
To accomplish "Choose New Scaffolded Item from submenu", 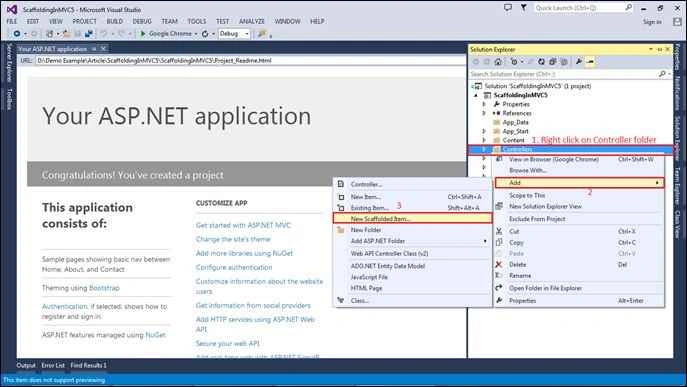I will coord(412,218).
